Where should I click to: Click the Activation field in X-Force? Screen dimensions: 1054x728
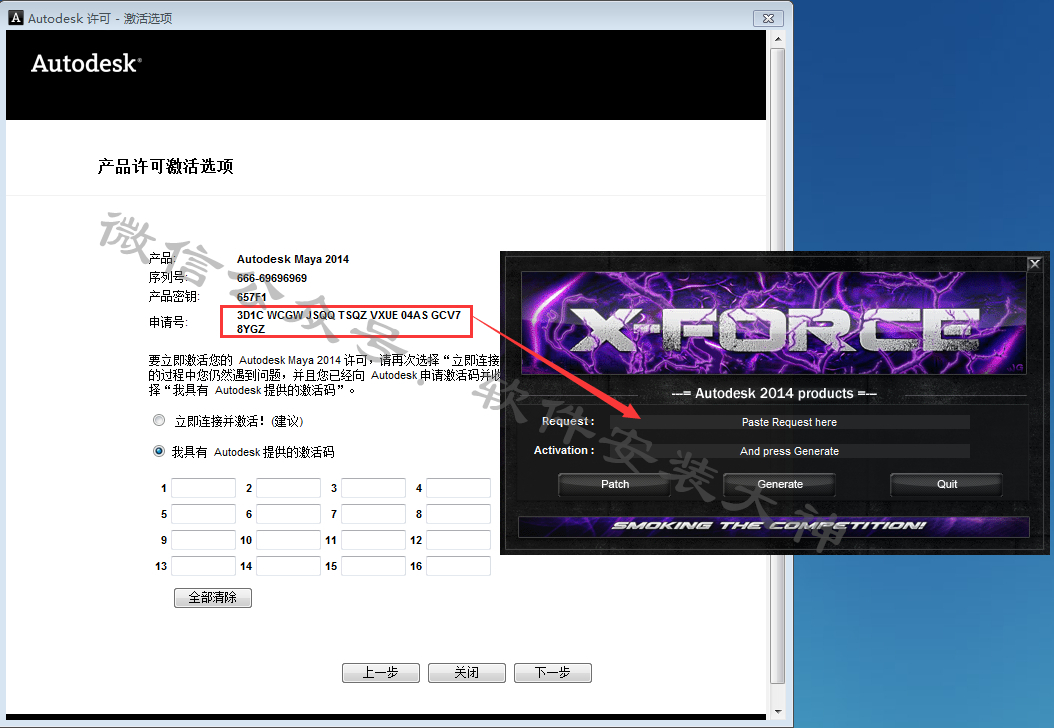click(789, 451)
